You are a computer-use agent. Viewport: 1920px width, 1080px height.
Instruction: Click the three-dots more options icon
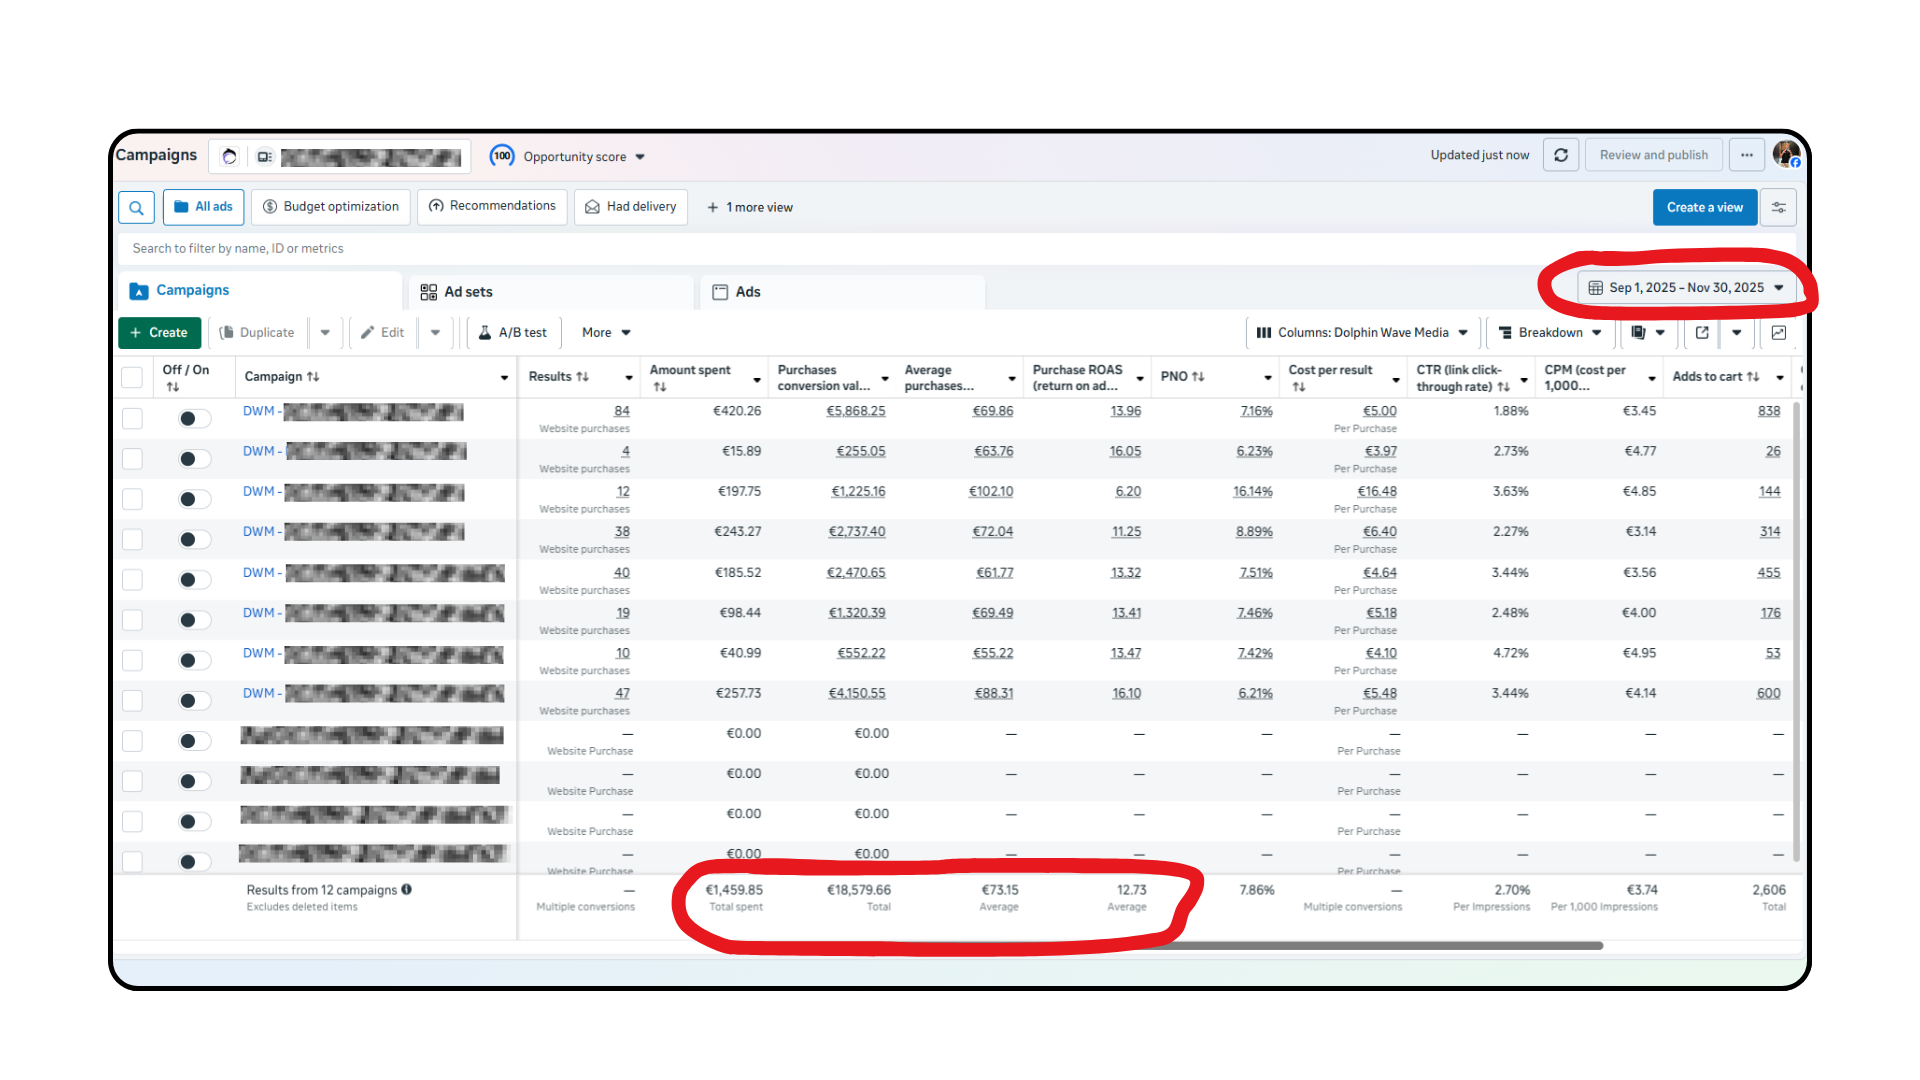tap(1747, 155)
